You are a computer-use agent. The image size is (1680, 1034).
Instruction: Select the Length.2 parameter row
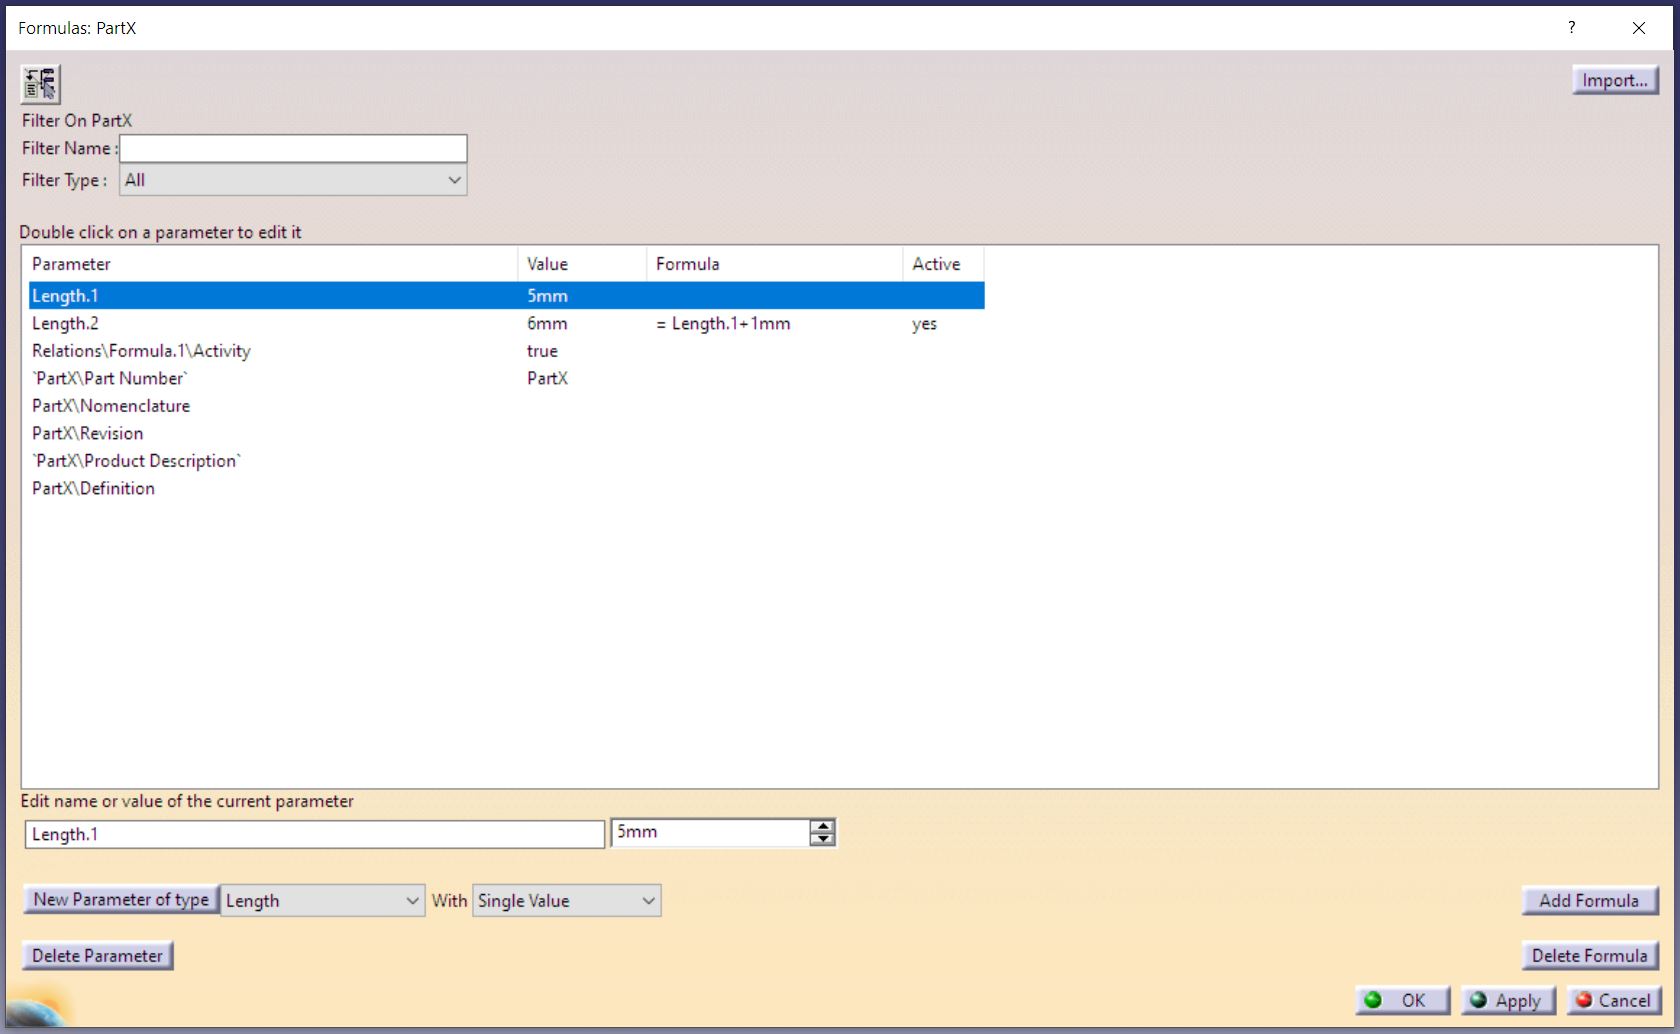tap(66, 324)
